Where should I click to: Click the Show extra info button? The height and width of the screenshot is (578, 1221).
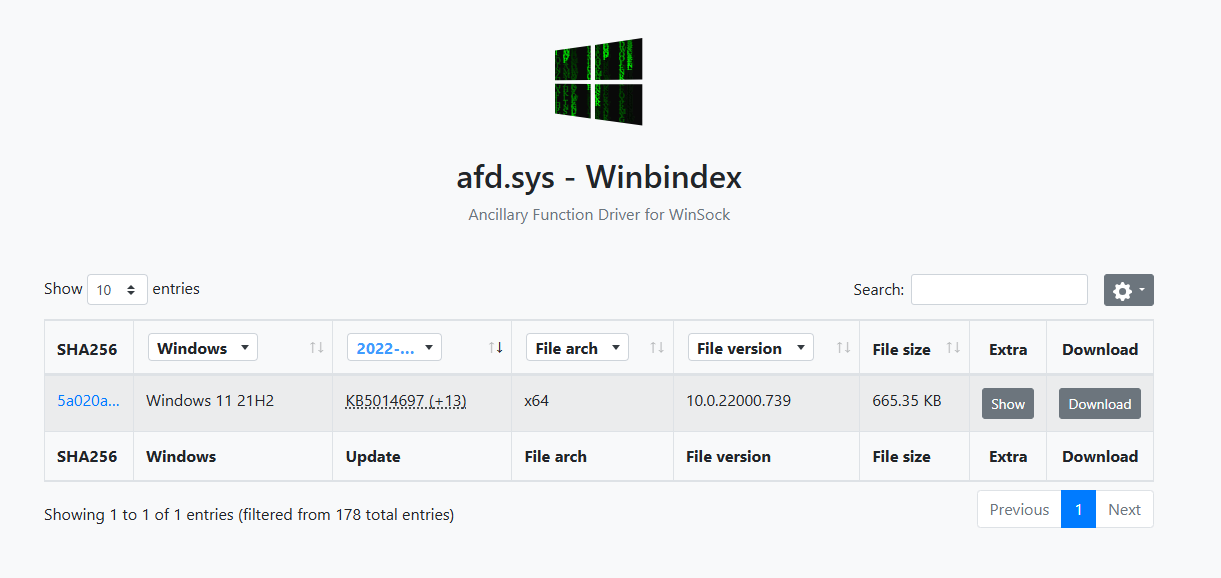[1008, 404]
